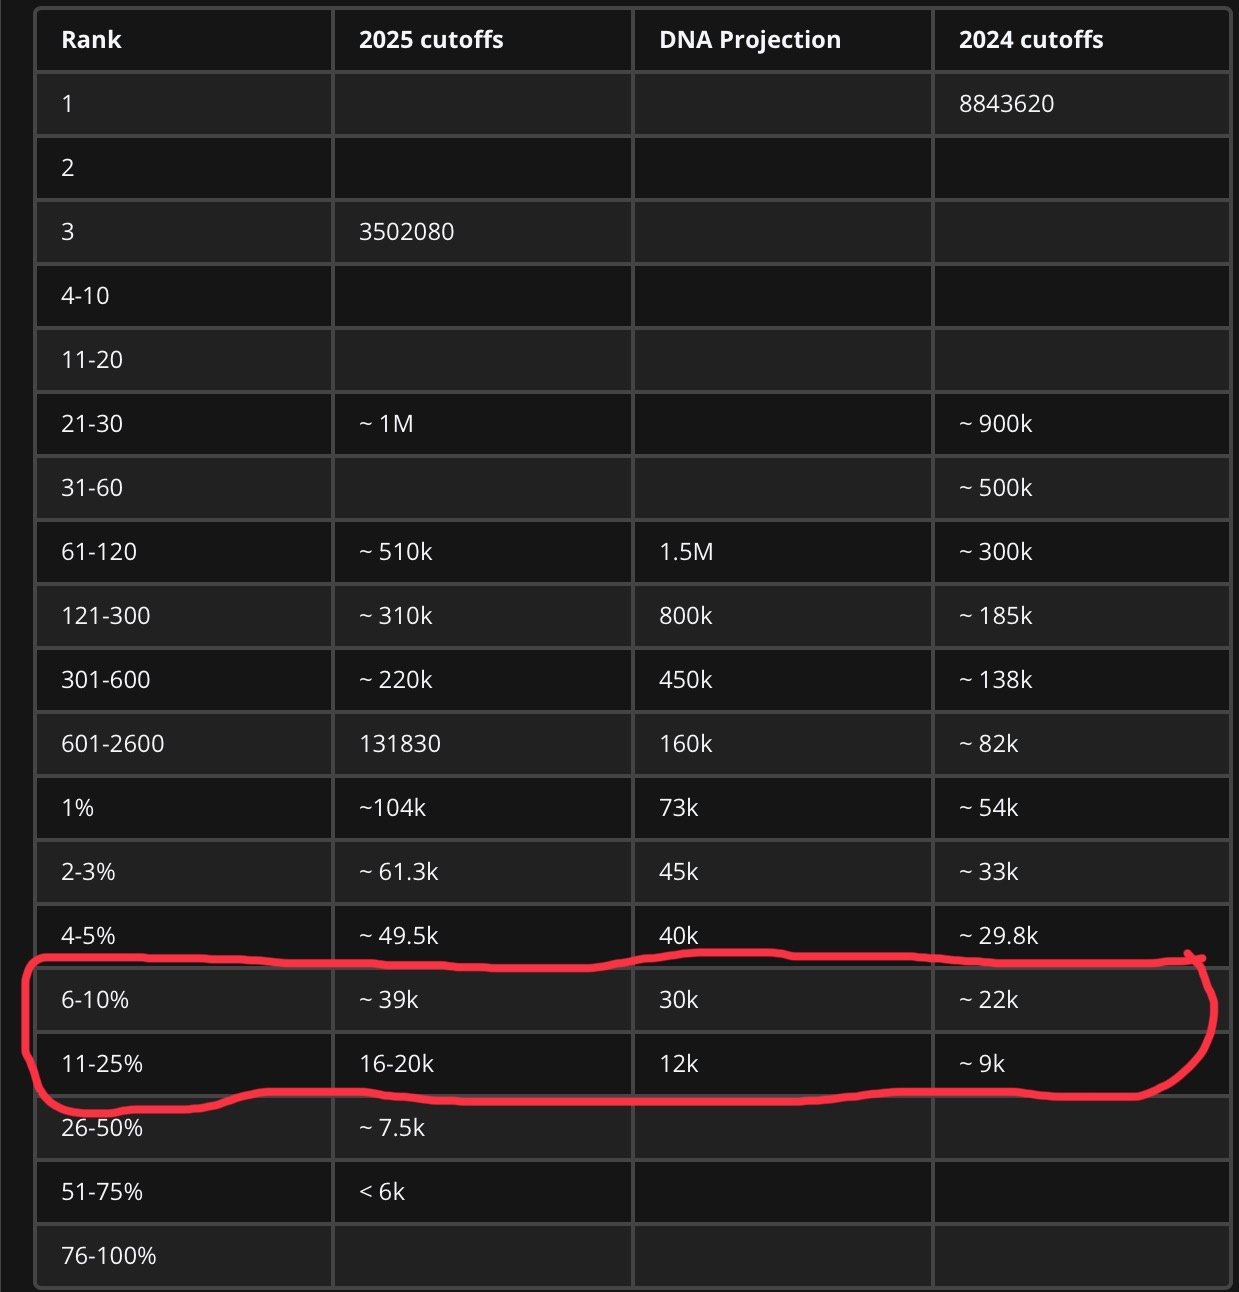
Task: Click the 131830 cell for rank 601-2600
Action: pyautogui.click(x=483, y=744)
